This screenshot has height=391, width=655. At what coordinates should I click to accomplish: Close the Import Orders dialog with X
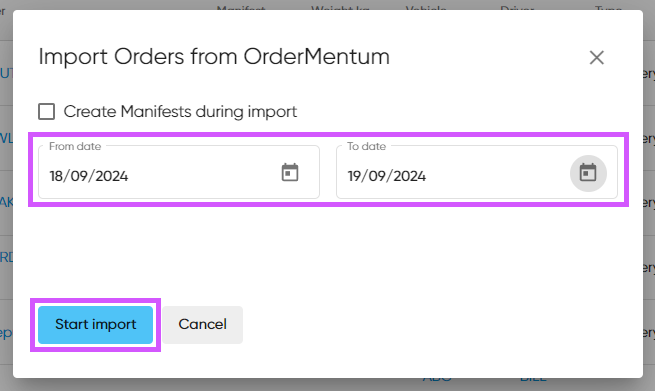tap(597, 58)
